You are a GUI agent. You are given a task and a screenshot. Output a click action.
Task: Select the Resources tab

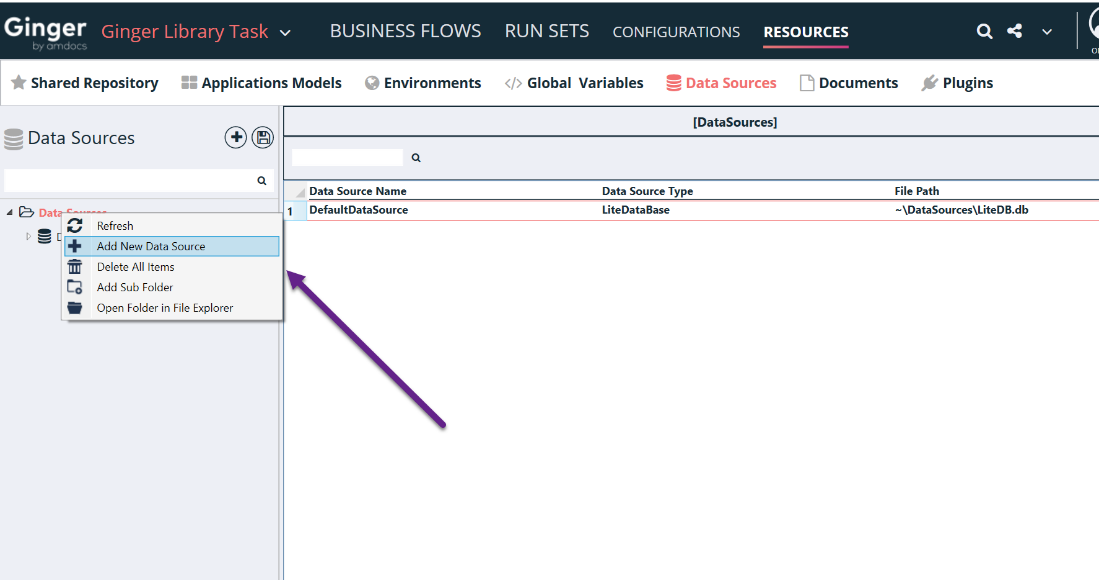(806, 32)
